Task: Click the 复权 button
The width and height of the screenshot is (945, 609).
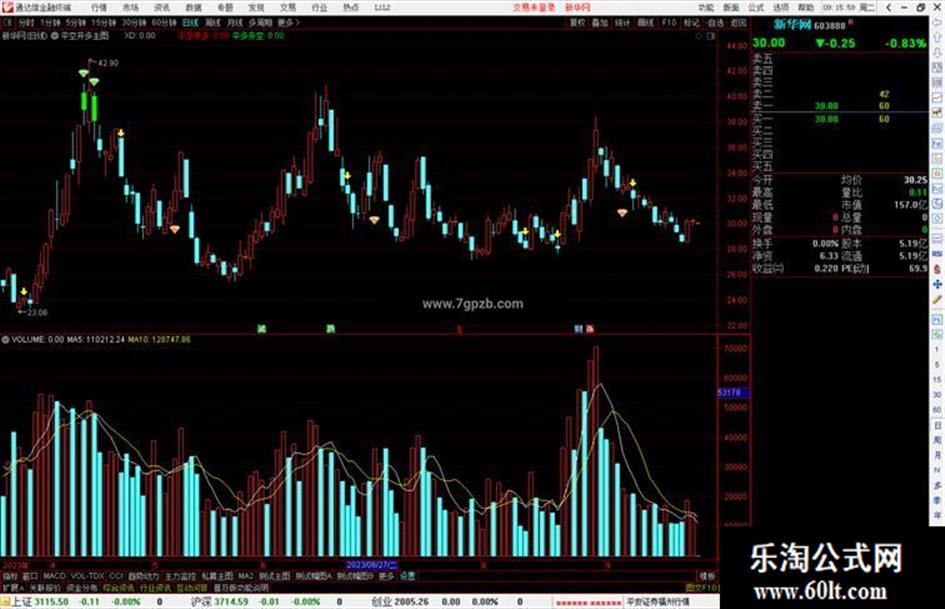Action: click(577, 22)
